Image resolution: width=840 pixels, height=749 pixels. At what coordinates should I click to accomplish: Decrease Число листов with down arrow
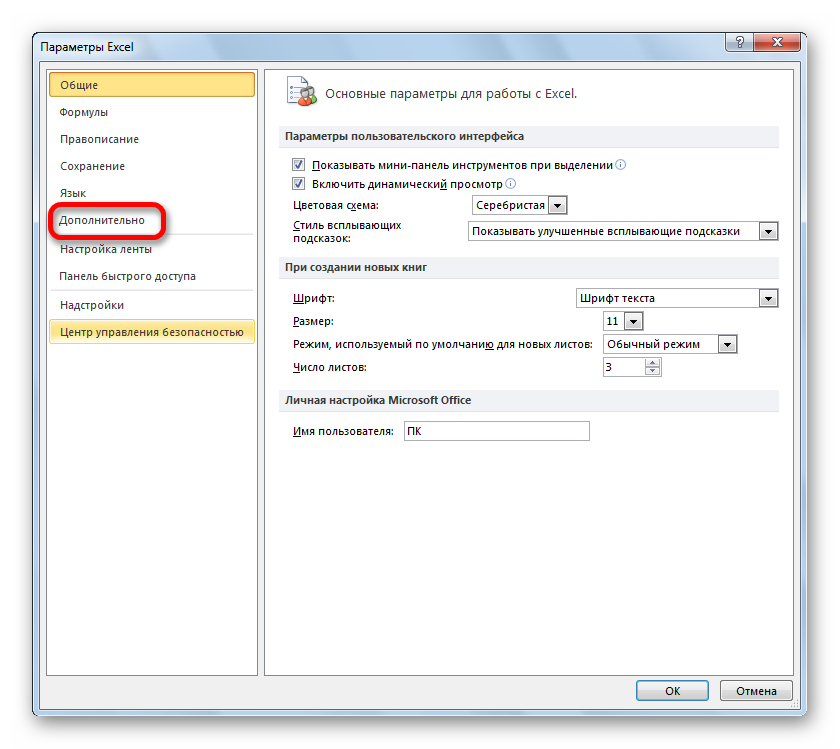coord(652,371)
